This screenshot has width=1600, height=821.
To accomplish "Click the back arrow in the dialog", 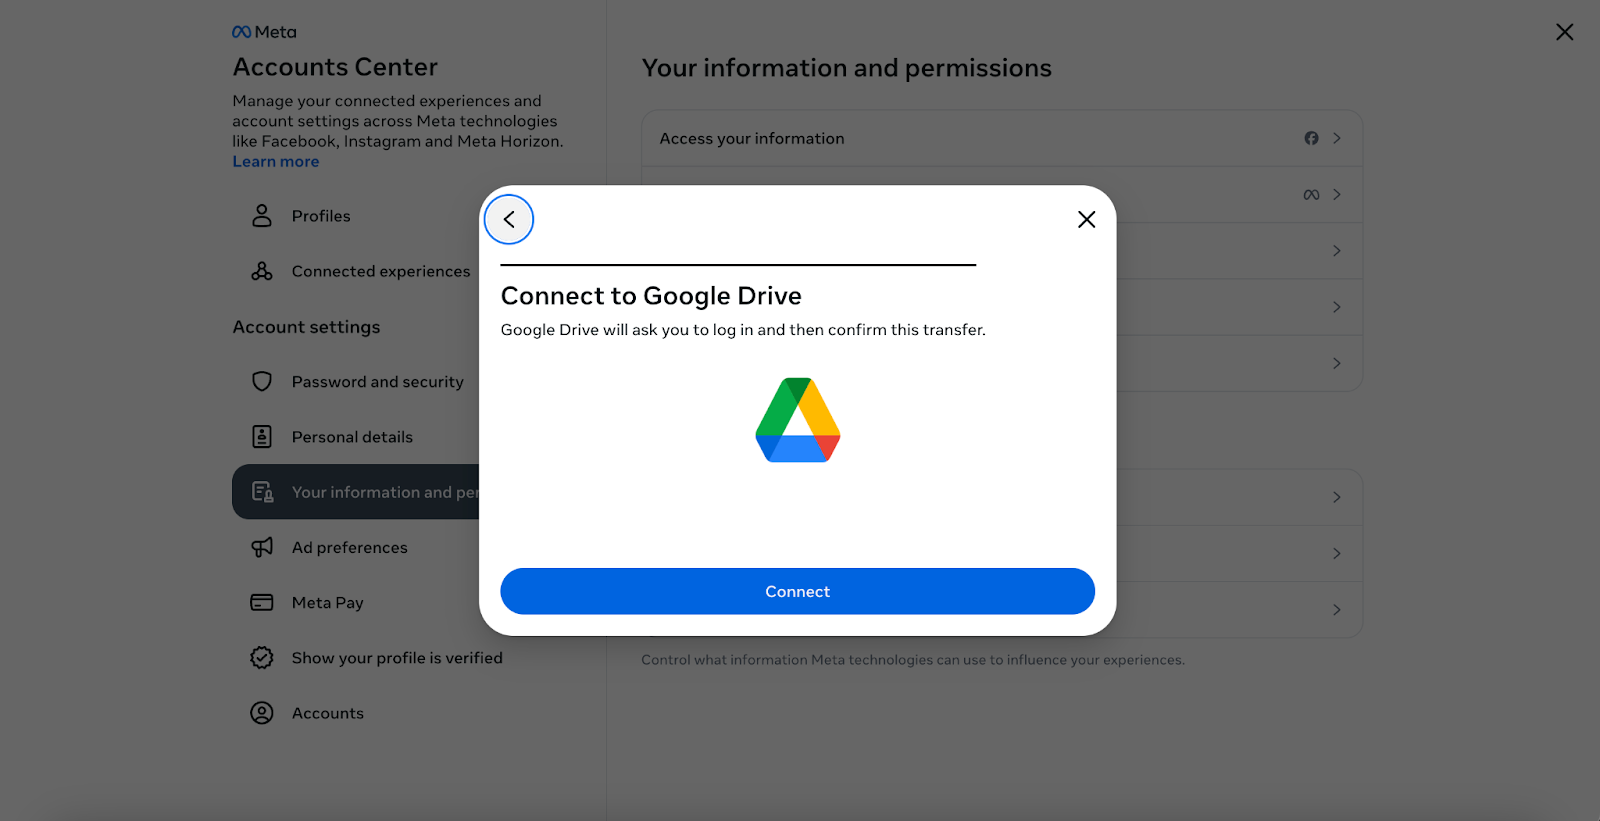I will pos(509,220).
